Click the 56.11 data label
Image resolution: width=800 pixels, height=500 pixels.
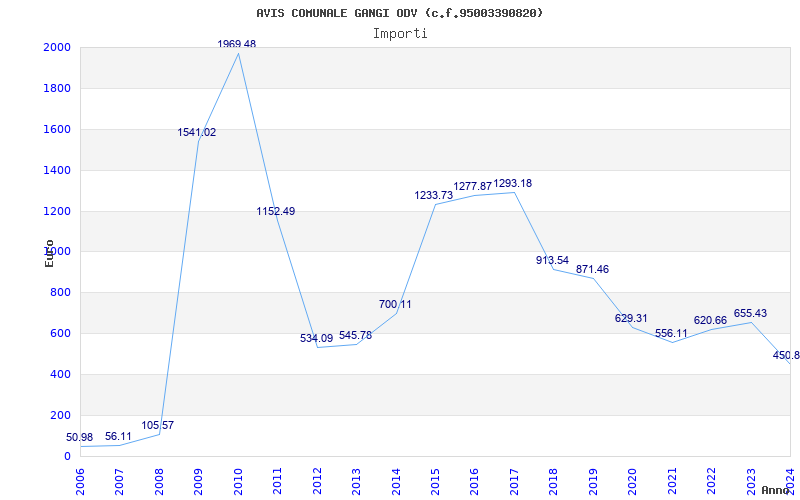click(118, 436)
